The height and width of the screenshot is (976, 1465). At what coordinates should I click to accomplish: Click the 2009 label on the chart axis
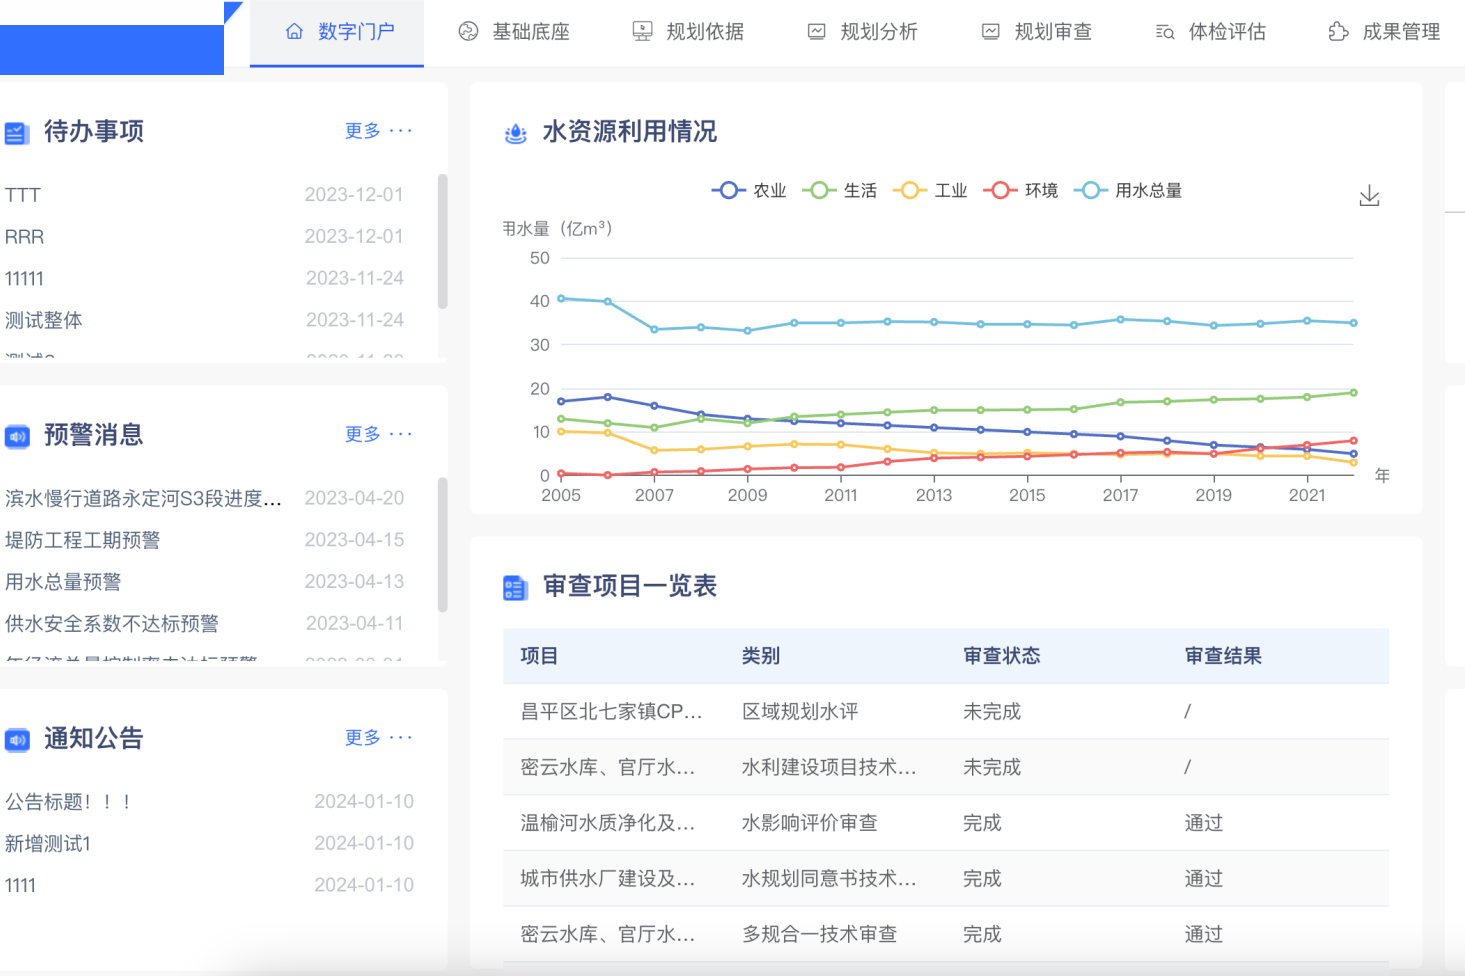click(748, 495)
